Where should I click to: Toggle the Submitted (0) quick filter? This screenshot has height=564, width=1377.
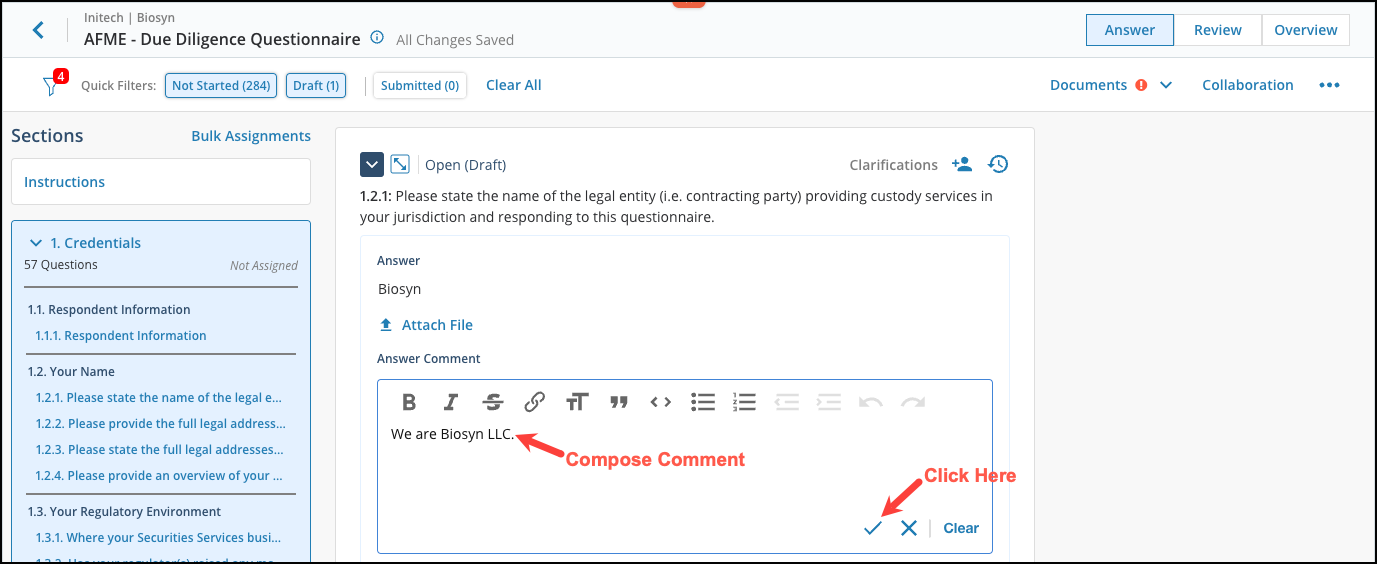pyautogui.click(x=420, y=86)
